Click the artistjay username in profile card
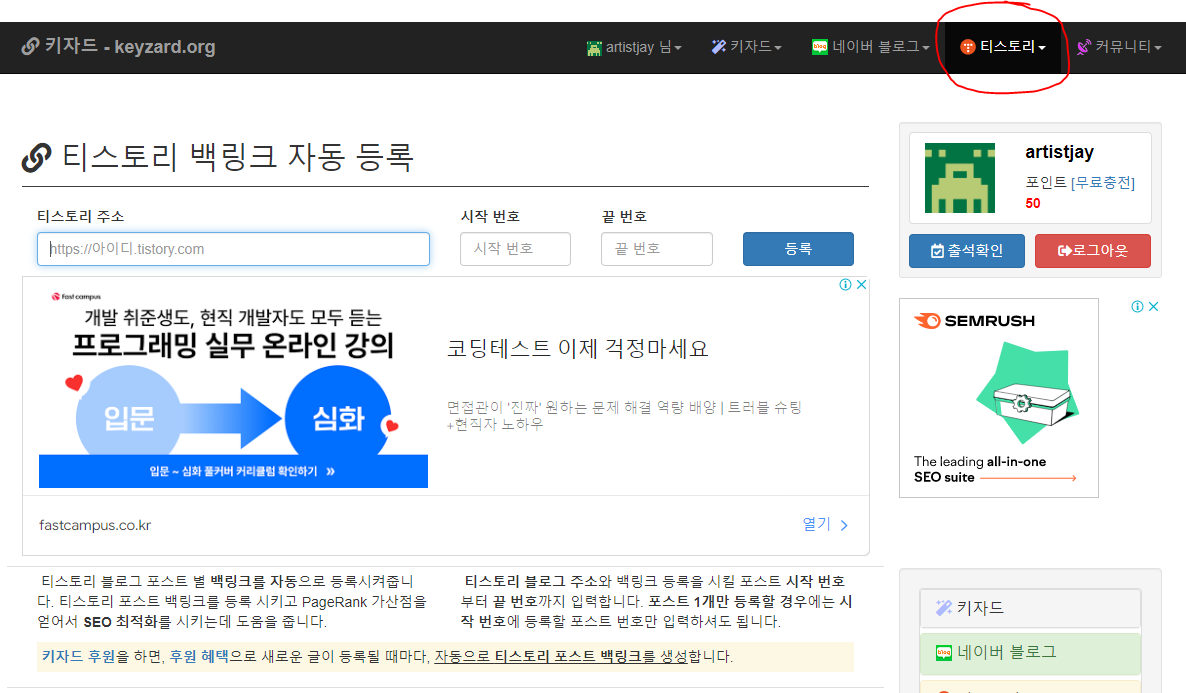 pyautogui.click(x=1059, y=152)
